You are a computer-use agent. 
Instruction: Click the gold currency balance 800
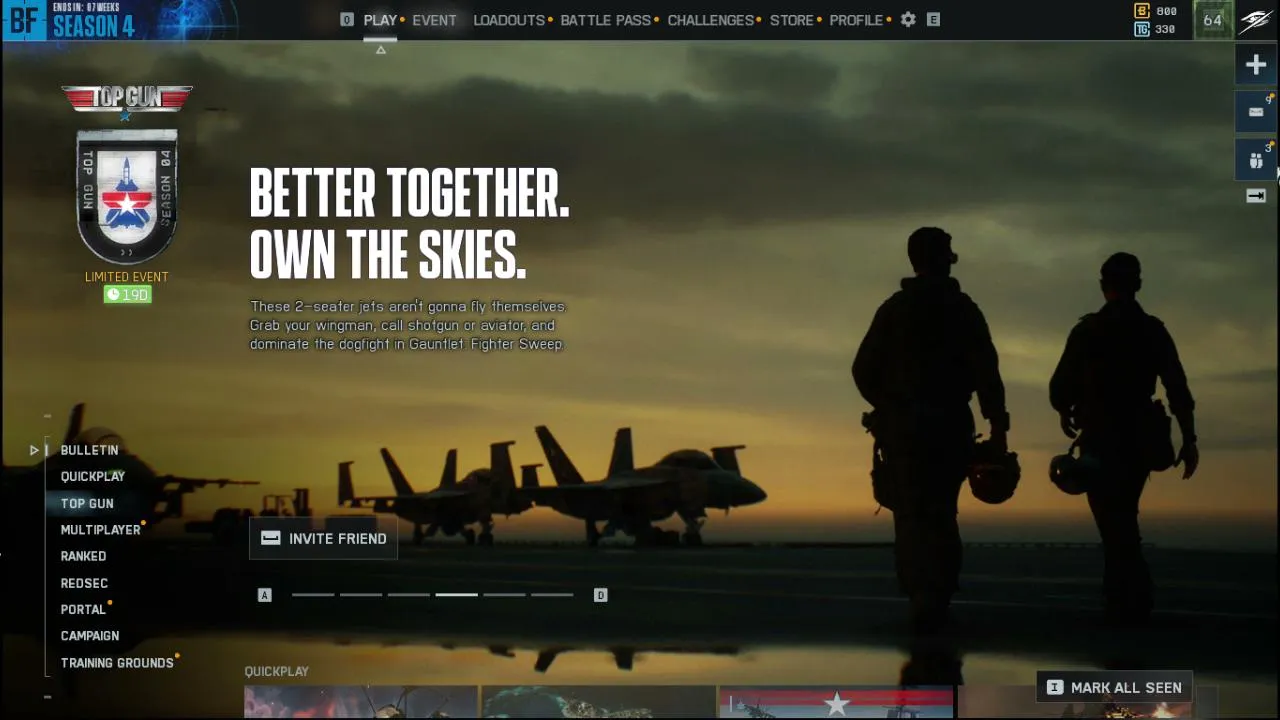click(x=1156, y=11)
